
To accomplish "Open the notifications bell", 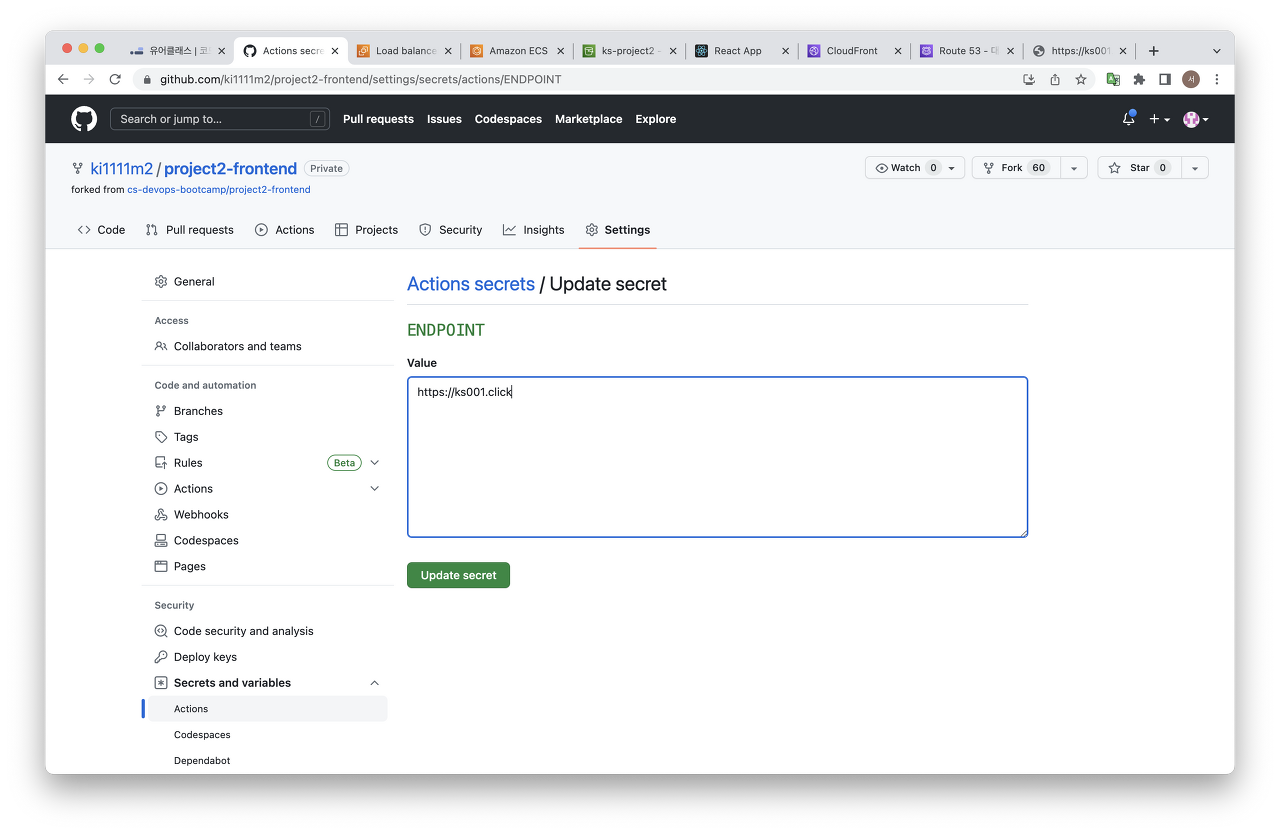I will click(1129, 118).
